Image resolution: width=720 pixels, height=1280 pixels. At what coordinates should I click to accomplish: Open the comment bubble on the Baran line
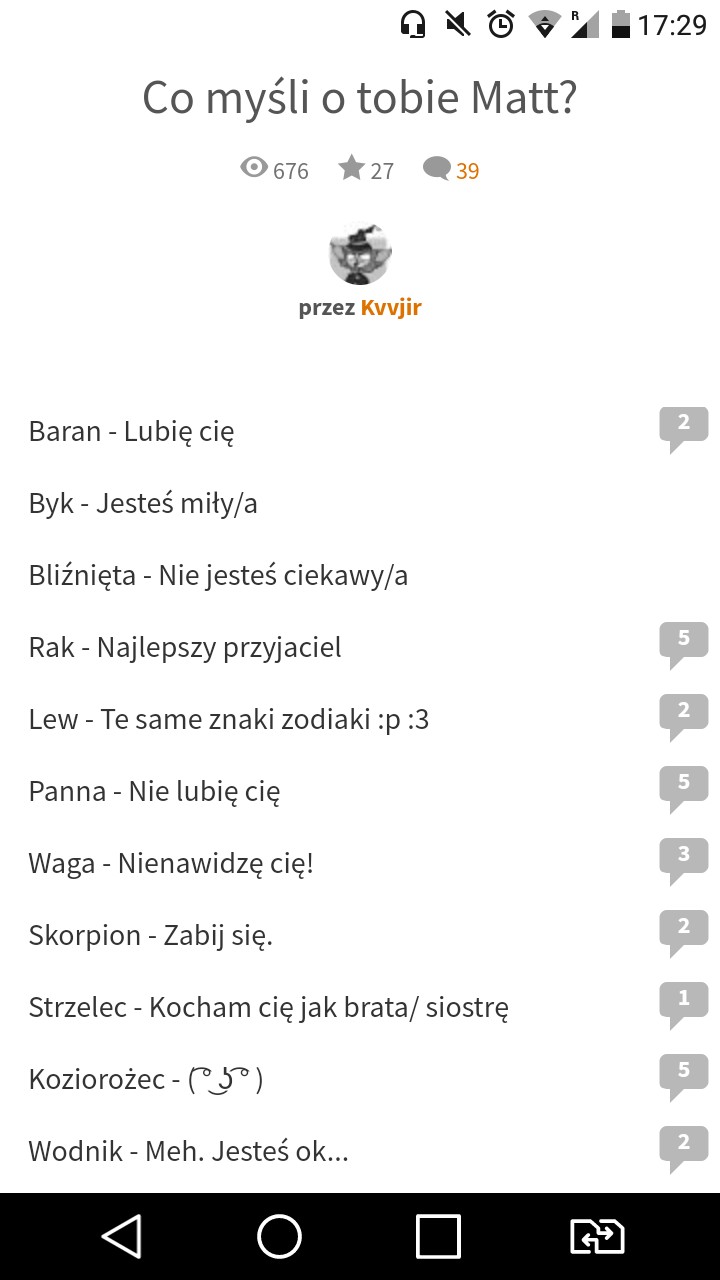[x=683, y=425]
